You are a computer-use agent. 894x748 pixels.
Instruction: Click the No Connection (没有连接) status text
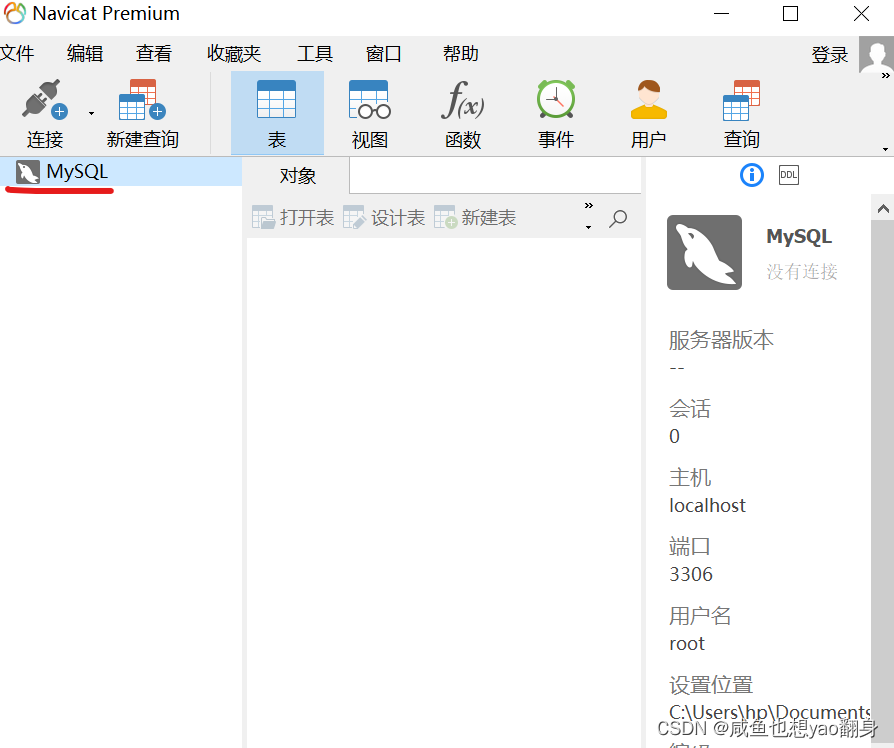[802, 271]
